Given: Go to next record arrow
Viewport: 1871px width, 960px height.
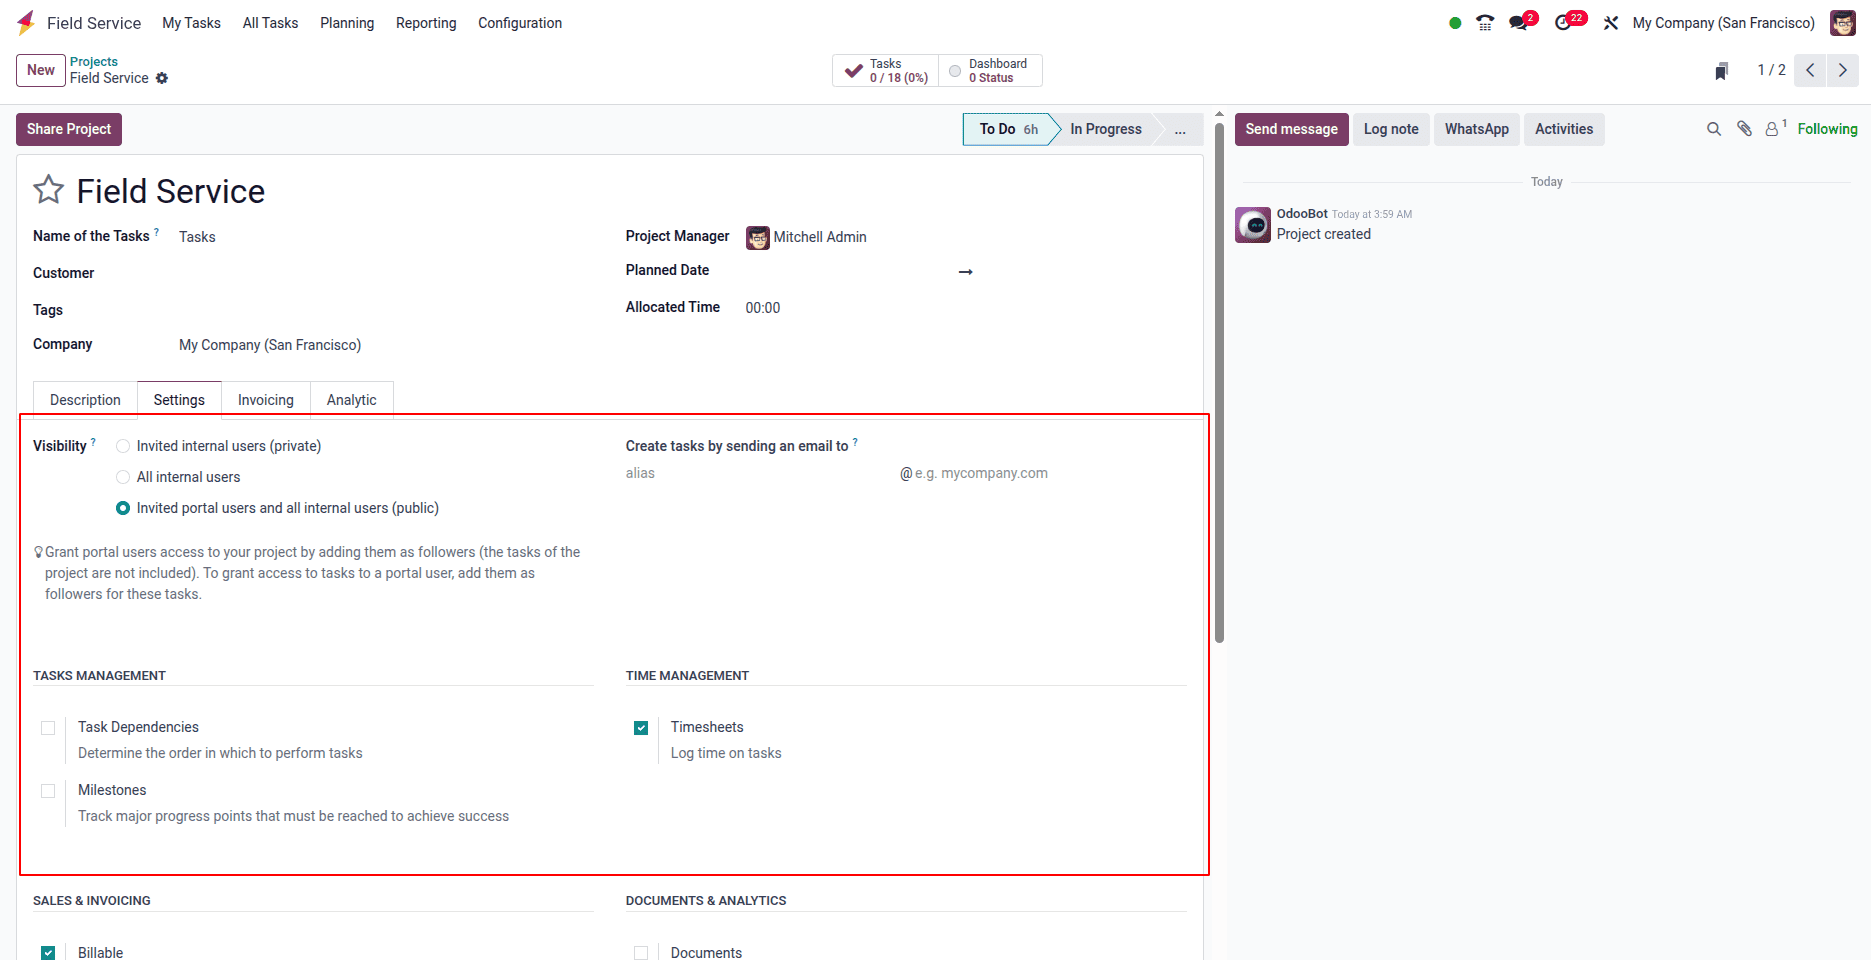Looking at the screenshot, I should (x=1843, y=70).
